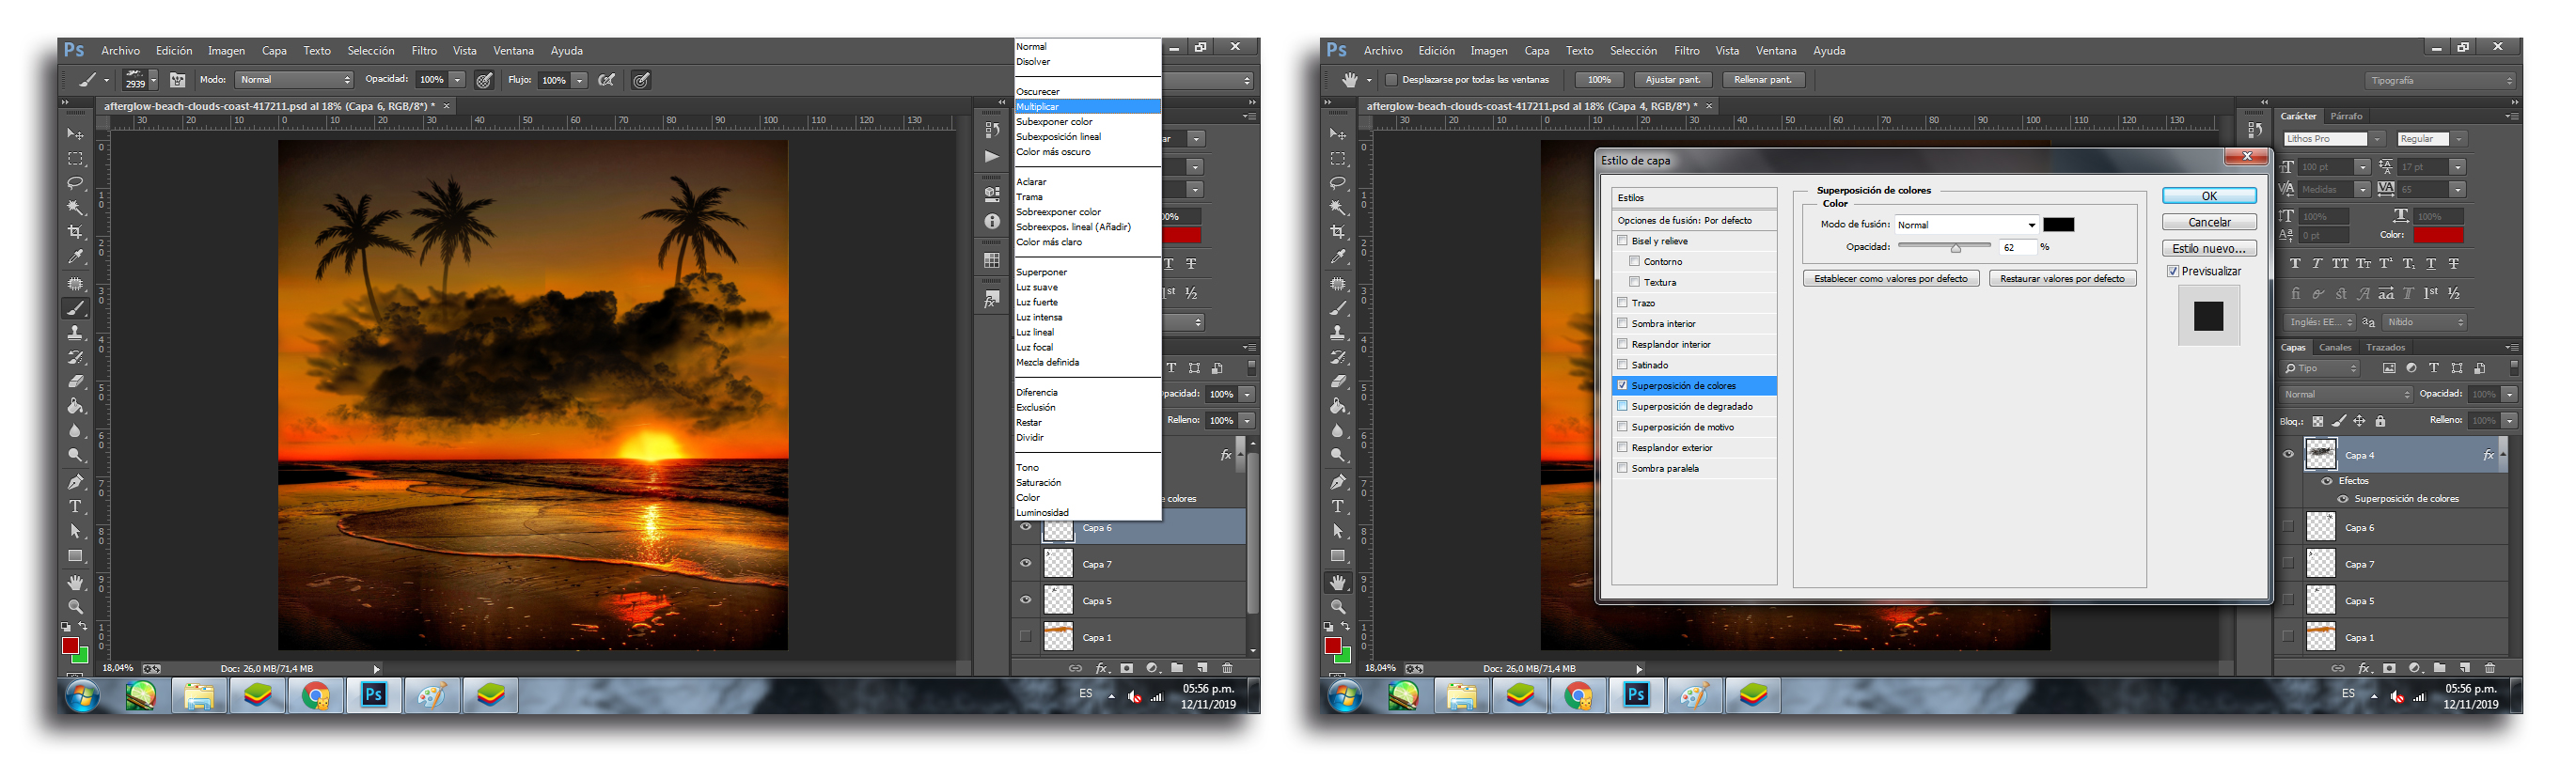
Task: Uncheck Previsualizar in Estilo de capa
Action: (x=2173, y=272)
